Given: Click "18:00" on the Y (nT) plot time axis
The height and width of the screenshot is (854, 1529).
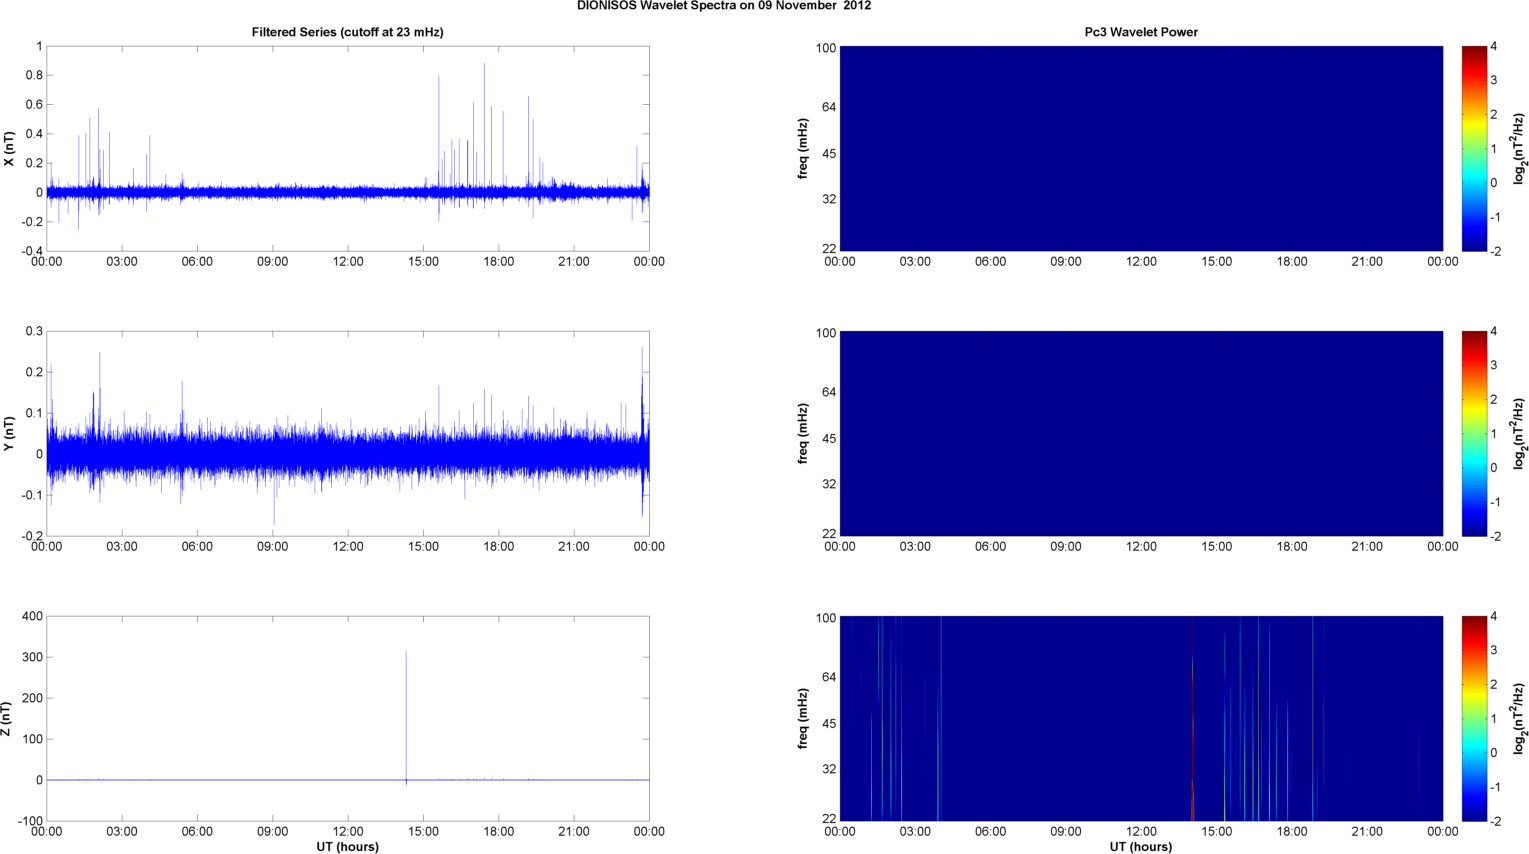Looking at the screenshot, I should (498, 547).
